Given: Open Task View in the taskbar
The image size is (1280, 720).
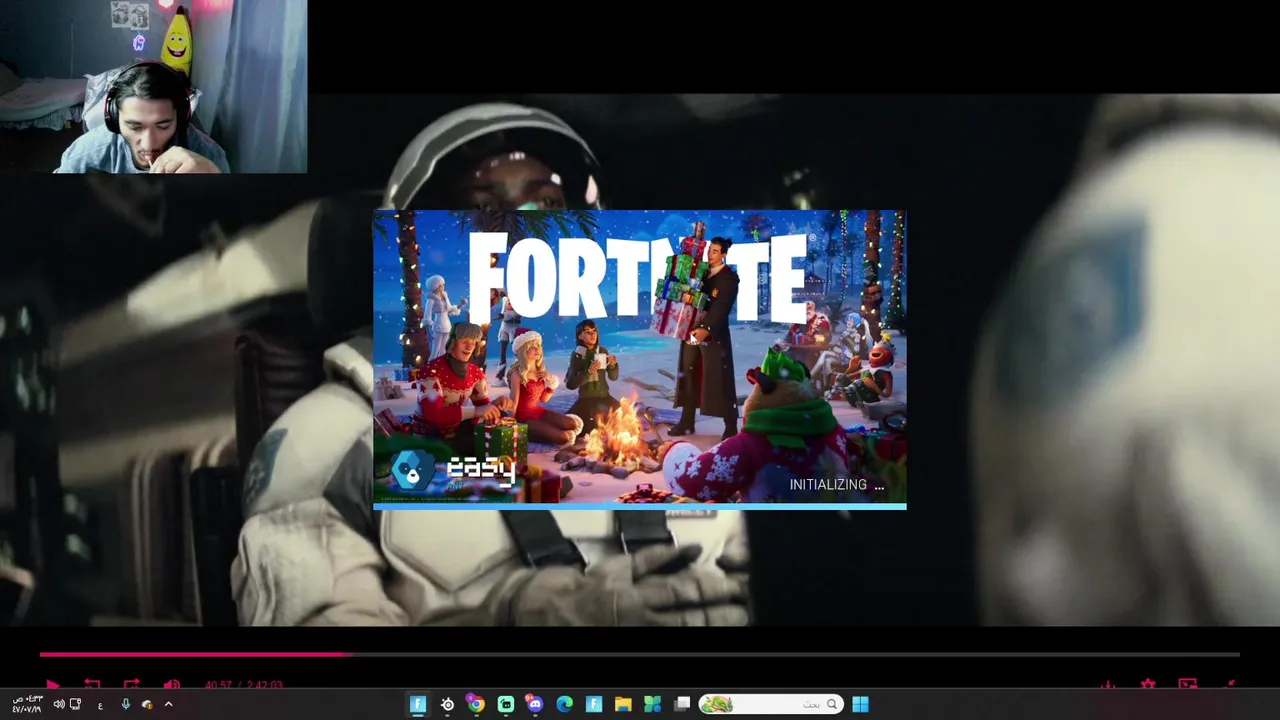Looking at the screenshot, I should coord(682,704).
